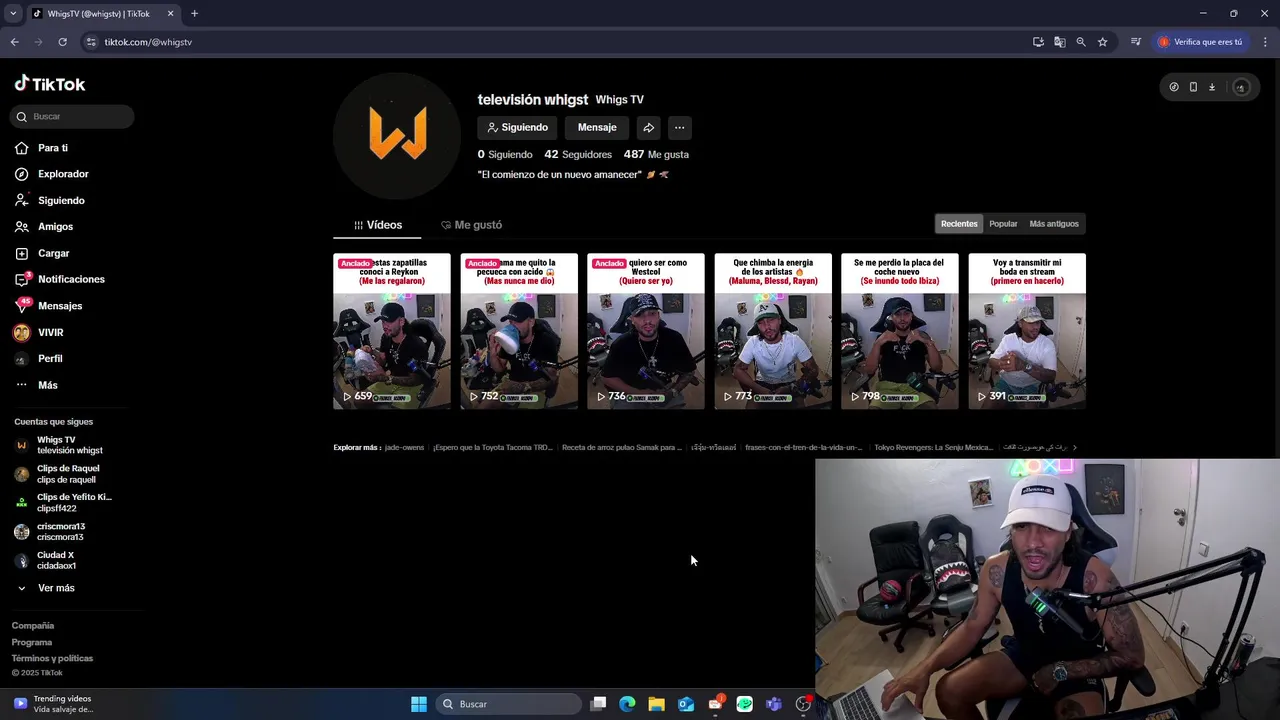The height and width of the screenshot is (720, 1280).
Task: Click Verifica que eres tú button
Action: [x=1200, y=42]
